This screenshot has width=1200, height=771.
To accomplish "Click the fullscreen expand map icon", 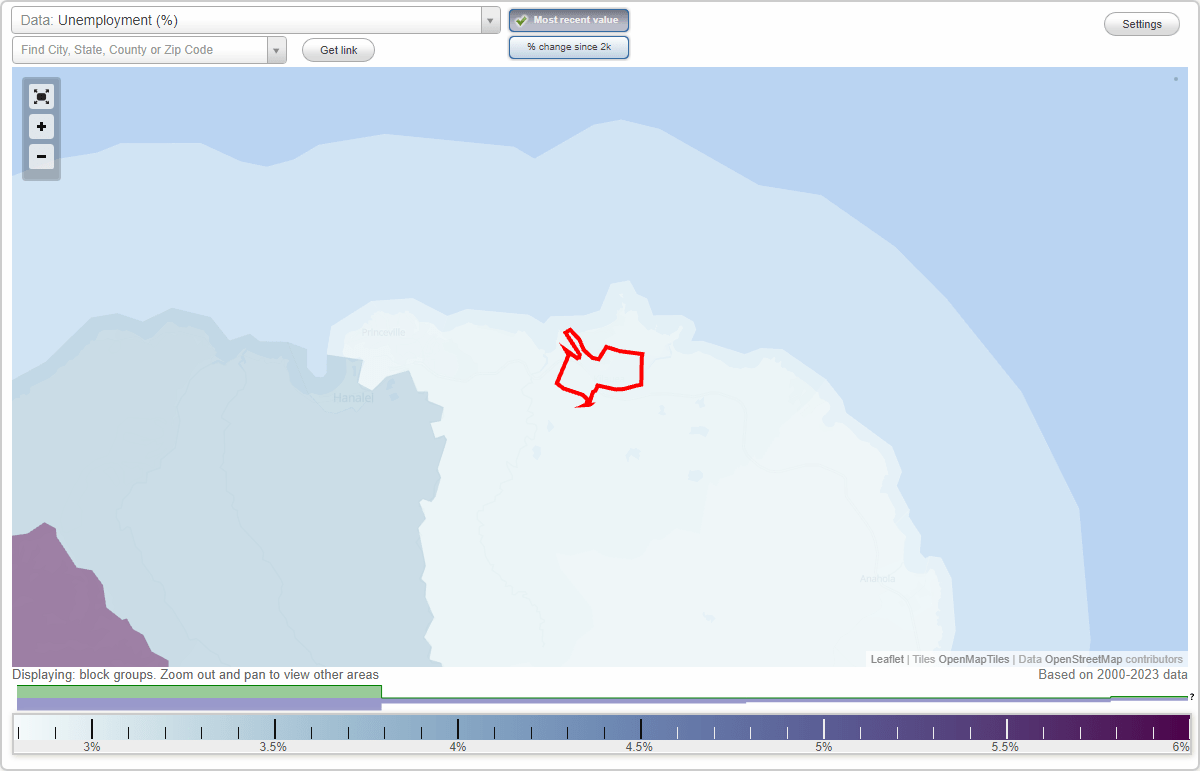I will 41,96.
